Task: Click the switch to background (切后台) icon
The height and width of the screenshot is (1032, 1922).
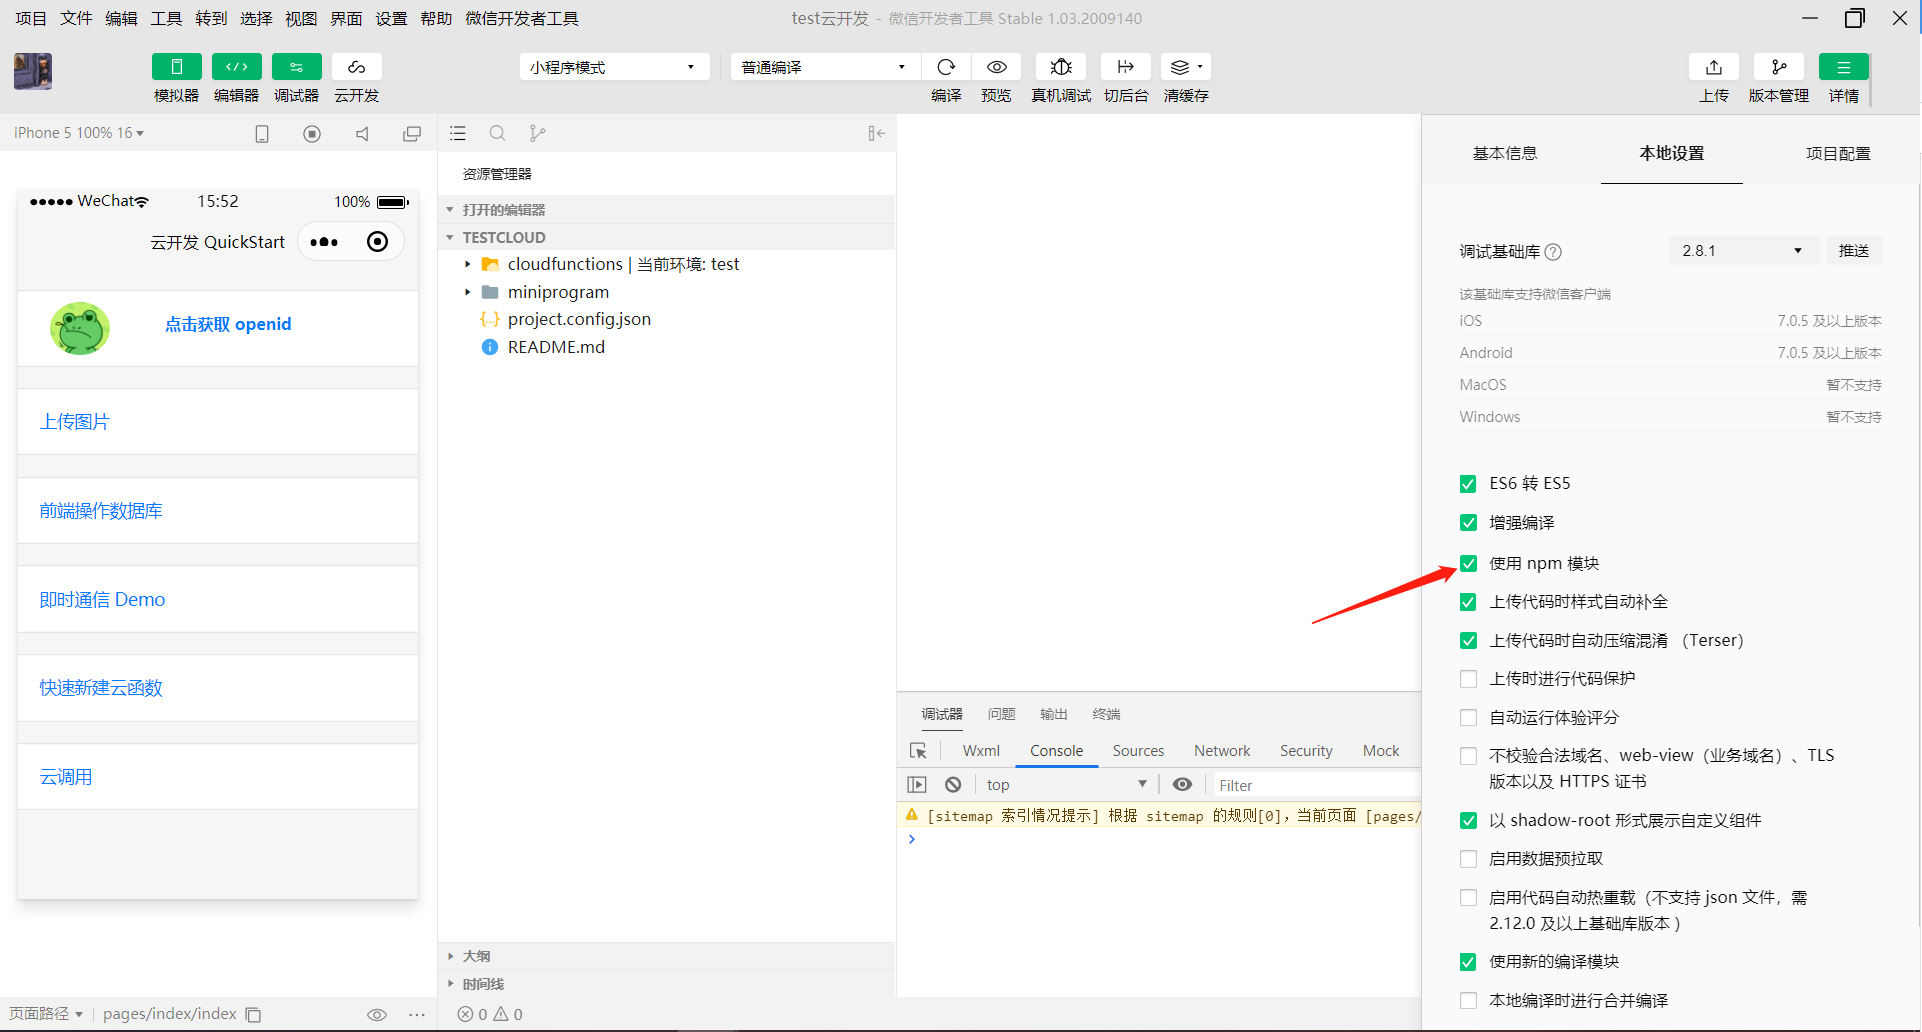Action: tap(1125, 67)
